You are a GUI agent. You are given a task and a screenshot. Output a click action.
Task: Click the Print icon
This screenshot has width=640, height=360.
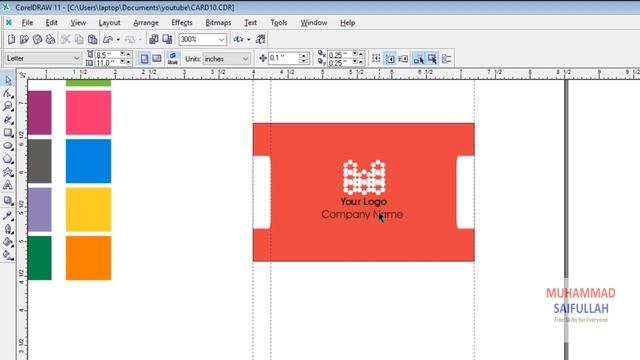(x=51, y=39)
